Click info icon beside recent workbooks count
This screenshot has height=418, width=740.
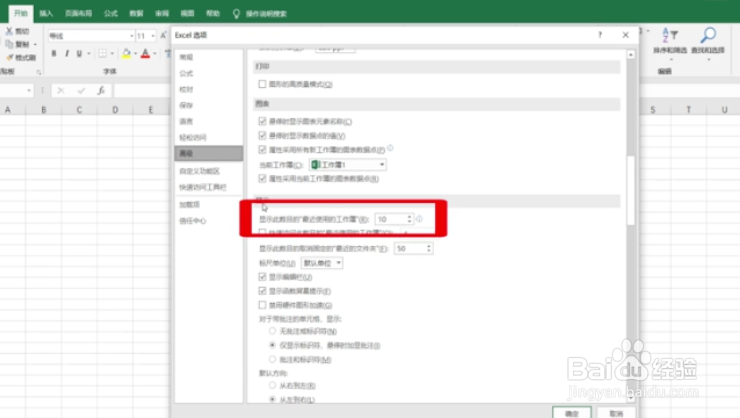(x=419, y=219)
